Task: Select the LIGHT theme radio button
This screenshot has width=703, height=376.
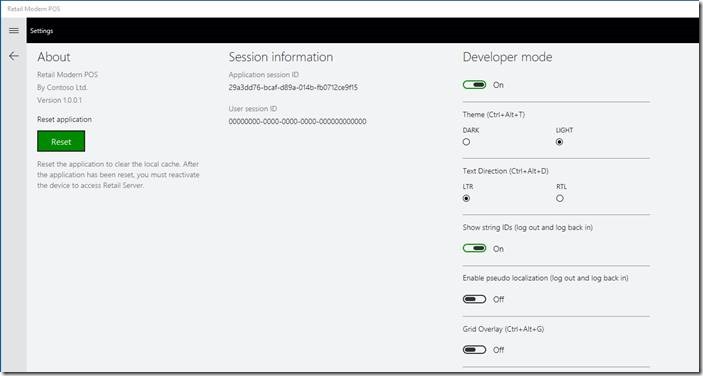Action: click(560, 142)
